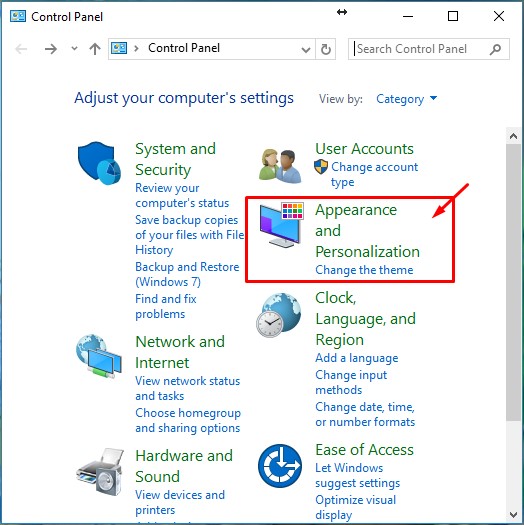Open Find and fix problems
This screenshot has height=525, width=524.
(166, 306)
